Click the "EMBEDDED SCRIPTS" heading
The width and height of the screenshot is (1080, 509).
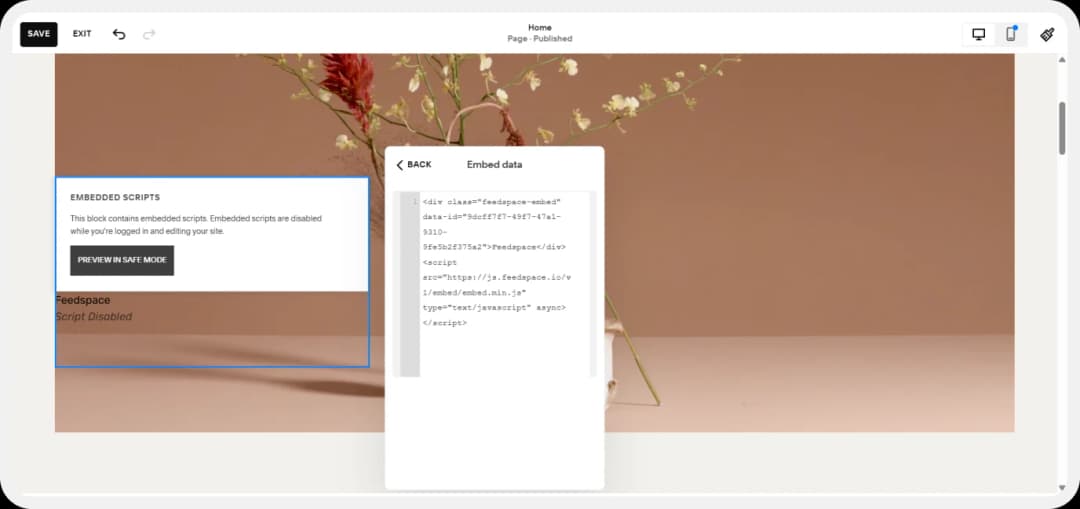115,198
